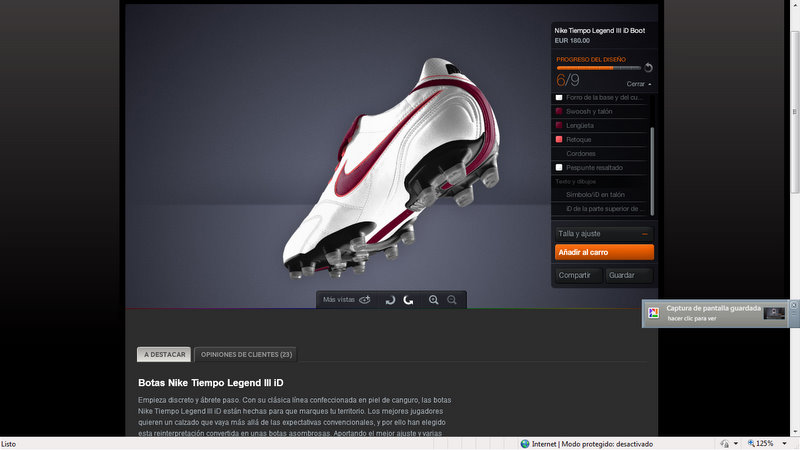Click the Texto y dibujos section header
This screenshot has height=450, width=800.
click(x=576, y=182)
